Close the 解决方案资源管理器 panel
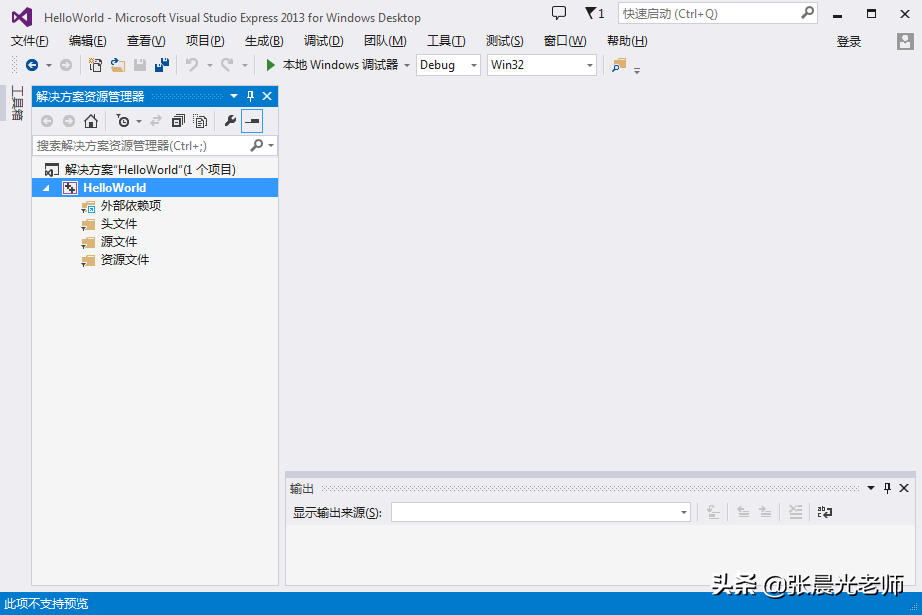The width and height of the screenshot is (922, 615). point(267,96)
